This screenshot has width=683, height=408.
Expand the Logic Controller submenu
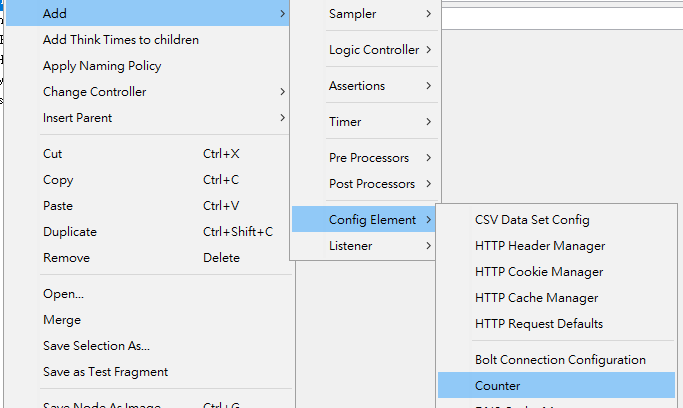point(373,50)
